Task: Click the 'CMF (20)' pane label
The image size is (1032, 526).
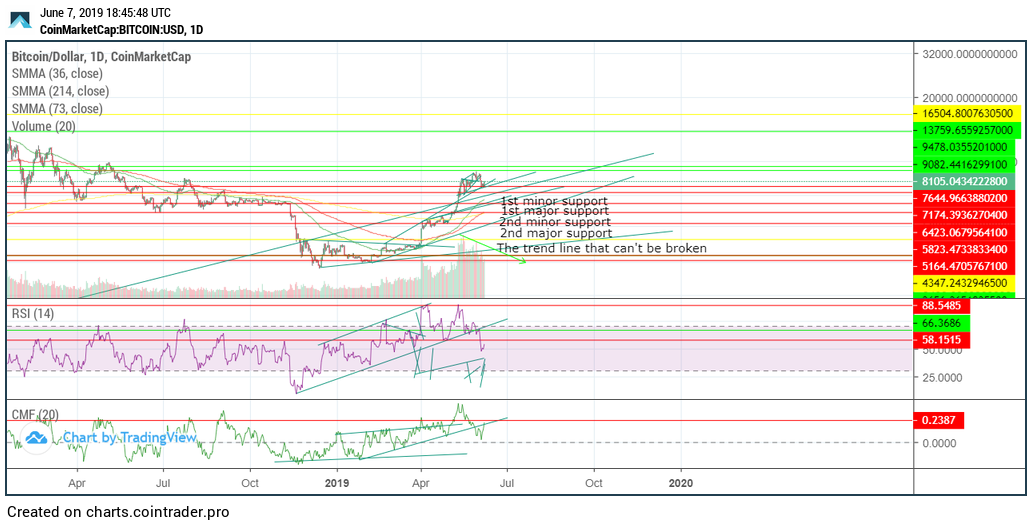Action: click(36, 415)
